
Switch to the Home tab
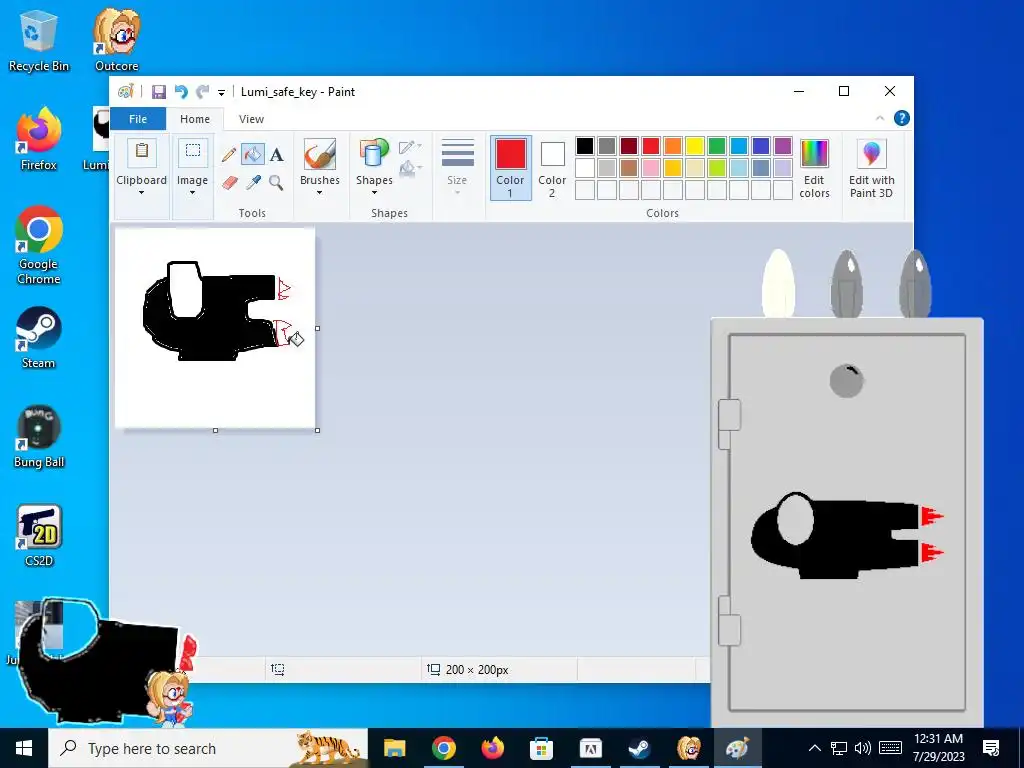pyautogui.click(x=195, y=119)
